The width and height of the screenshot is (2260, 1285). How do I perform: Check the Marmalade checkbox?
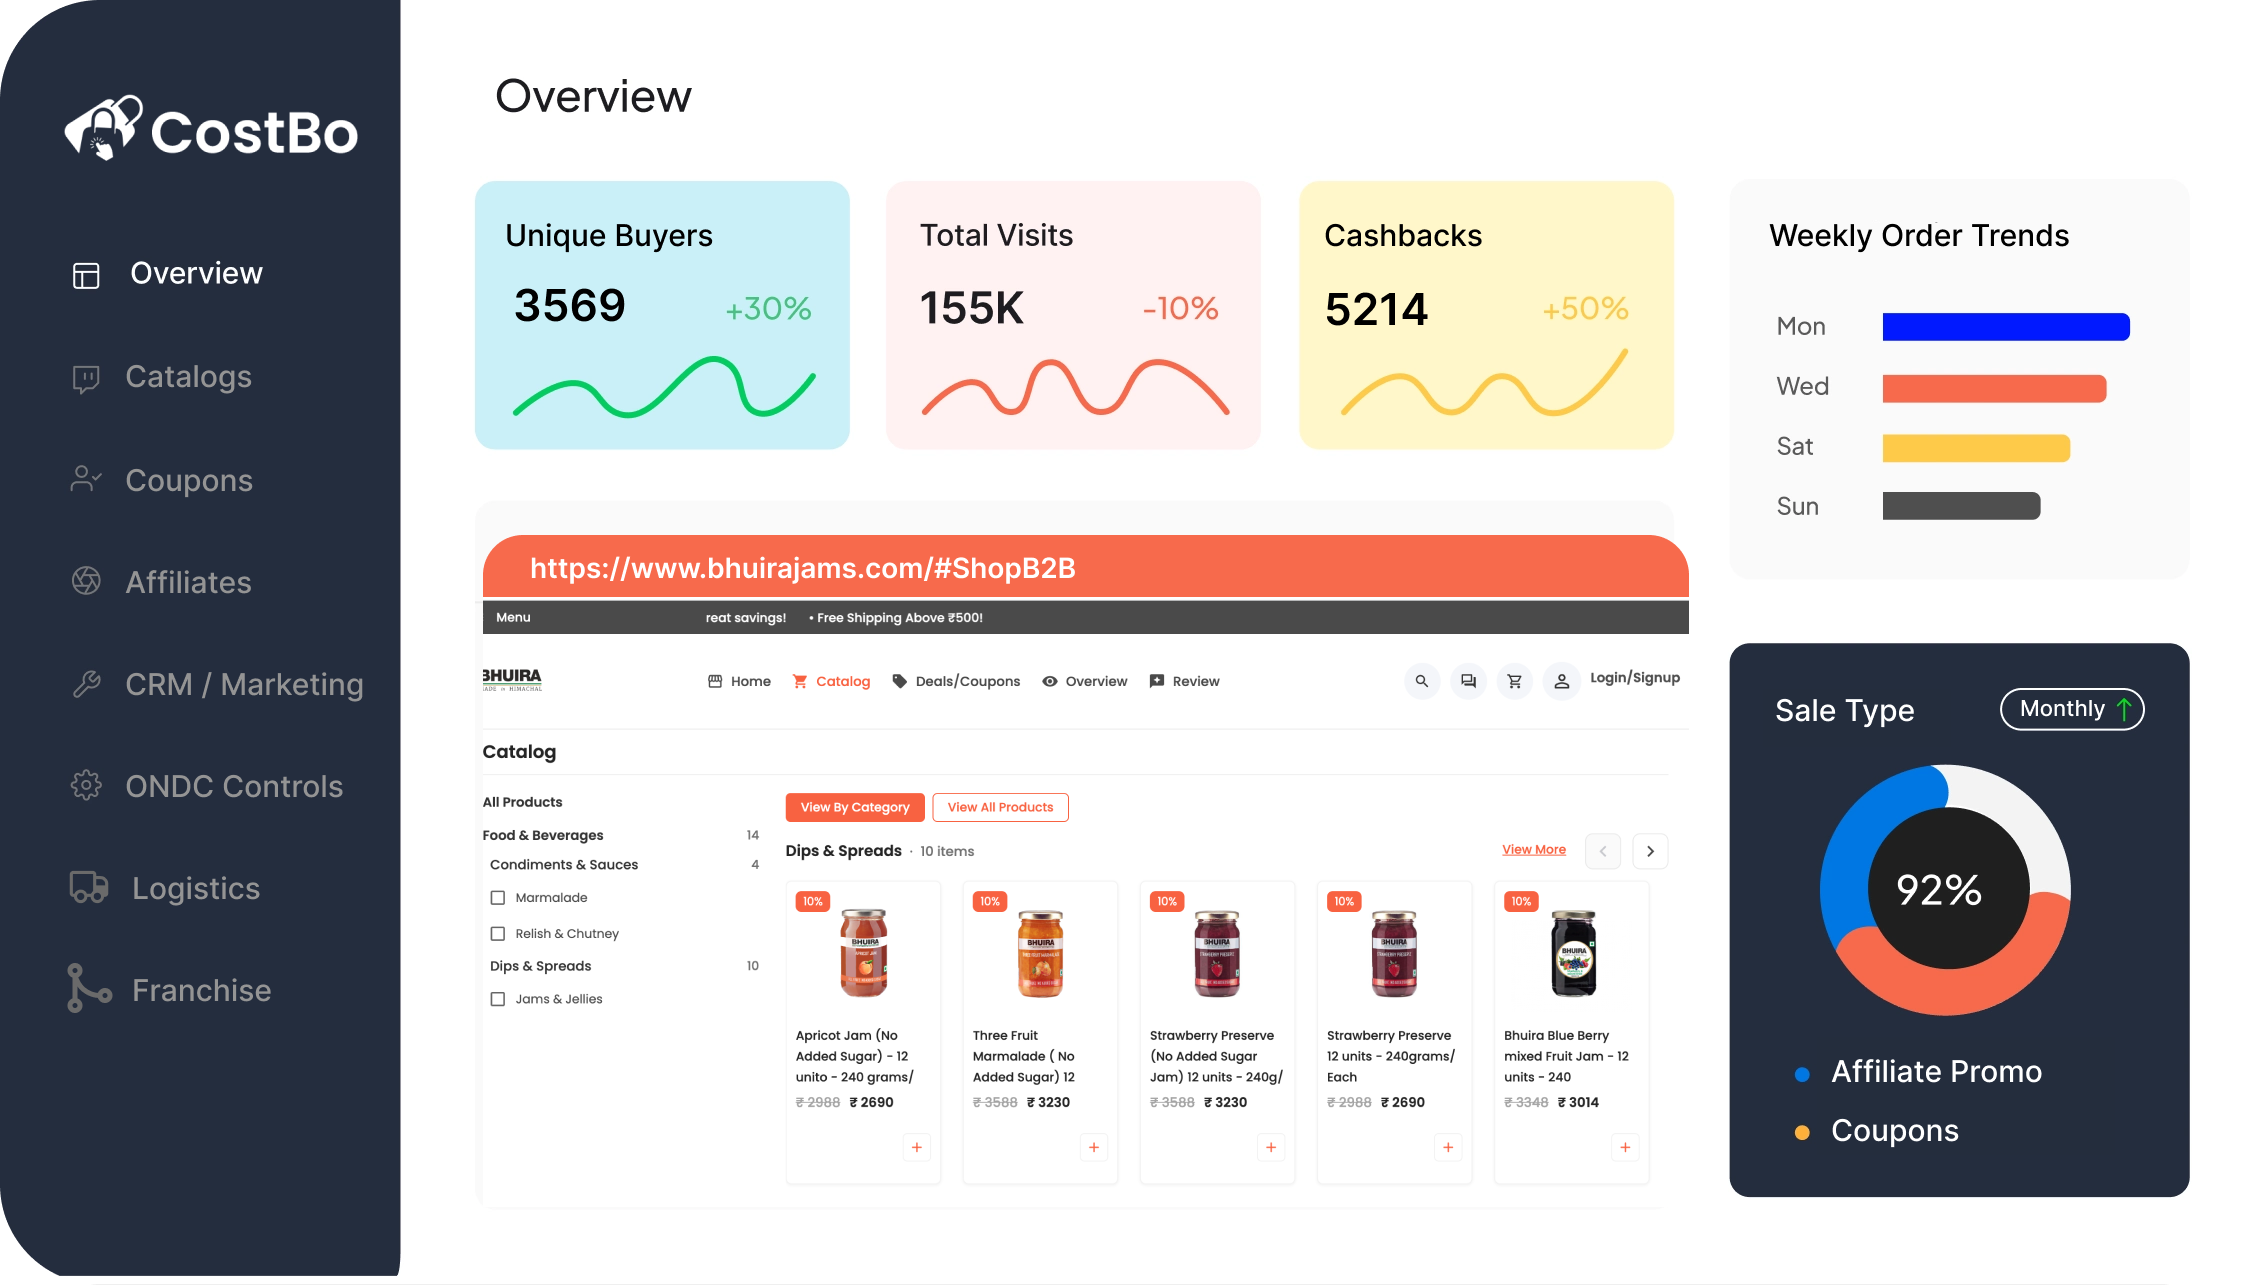tap(498, 897)
